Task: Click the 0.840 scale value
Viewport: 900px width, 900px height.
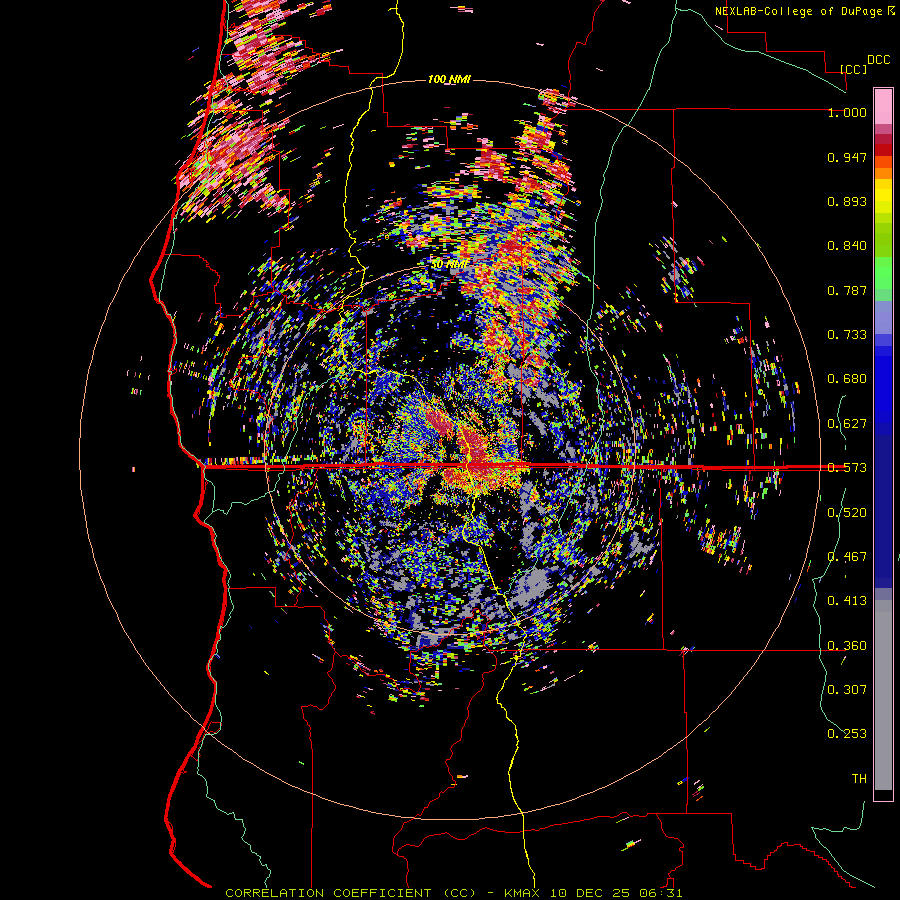Action: coord(847,246)
